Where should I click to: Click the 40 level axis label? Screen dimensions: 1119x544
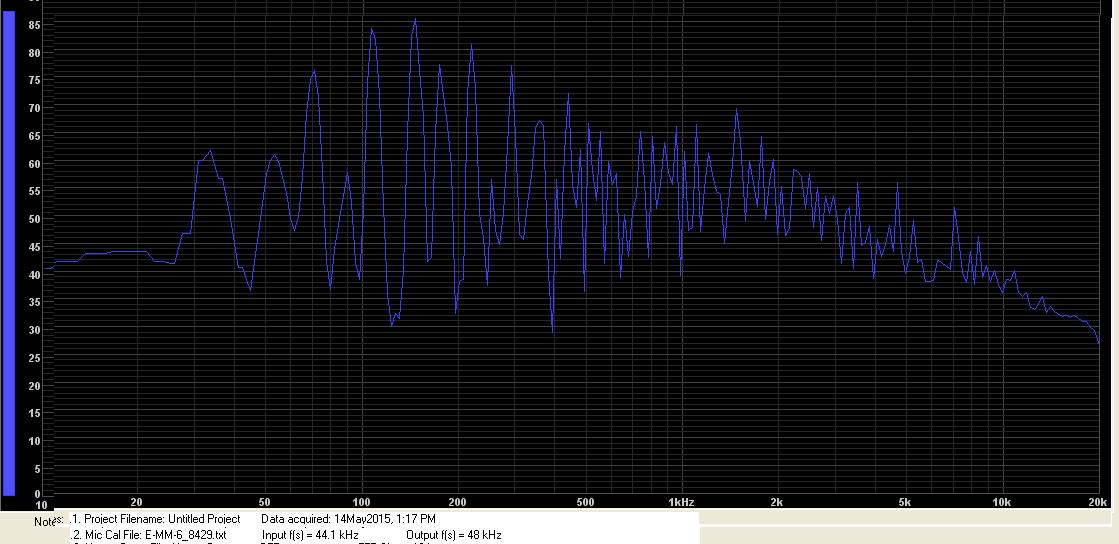34,275
